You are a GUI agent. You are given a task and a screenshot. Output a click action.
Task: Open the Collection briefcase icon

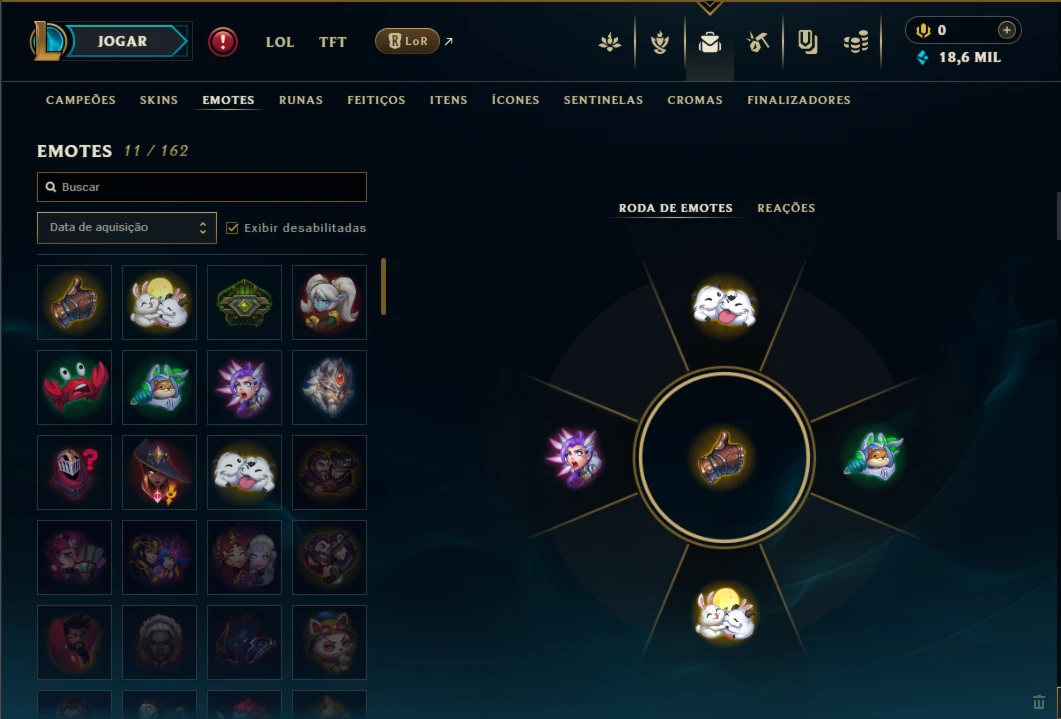coord(709,43)
